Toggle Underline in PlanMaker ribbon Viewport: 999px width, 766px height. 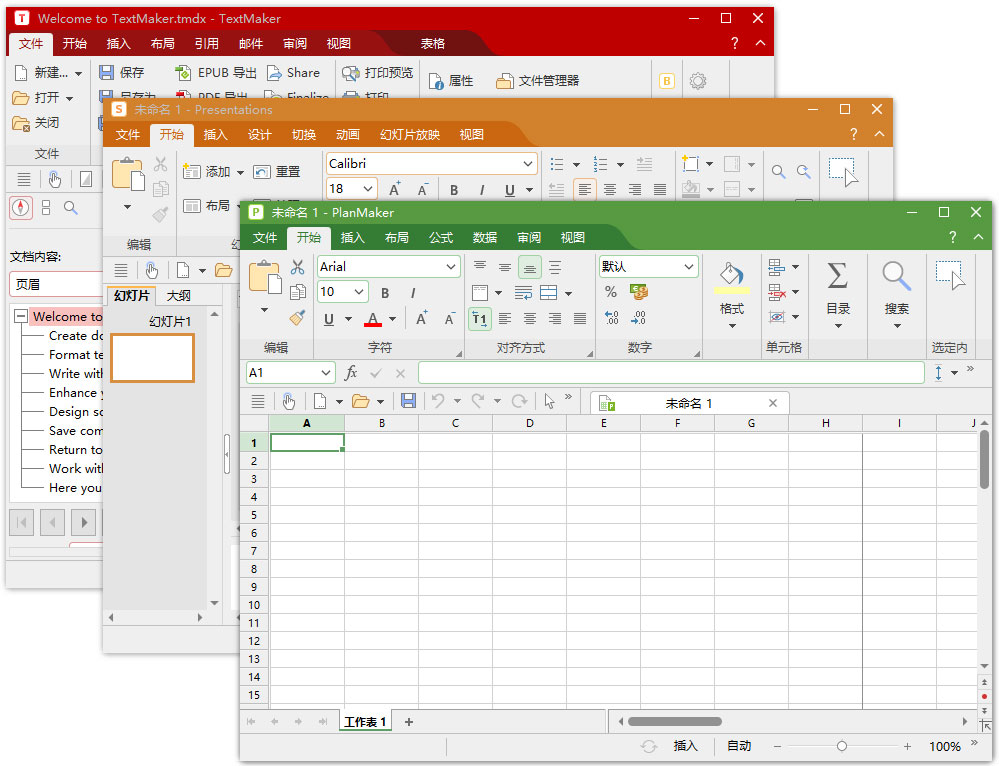329,319
